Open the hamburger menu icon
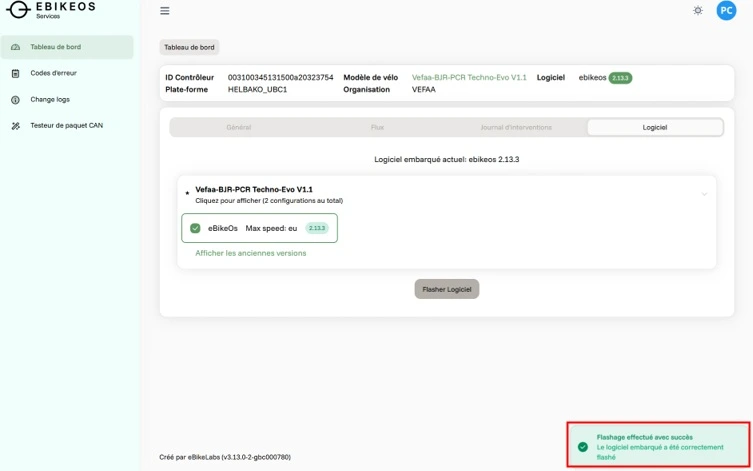 click(x=165, y=11)
